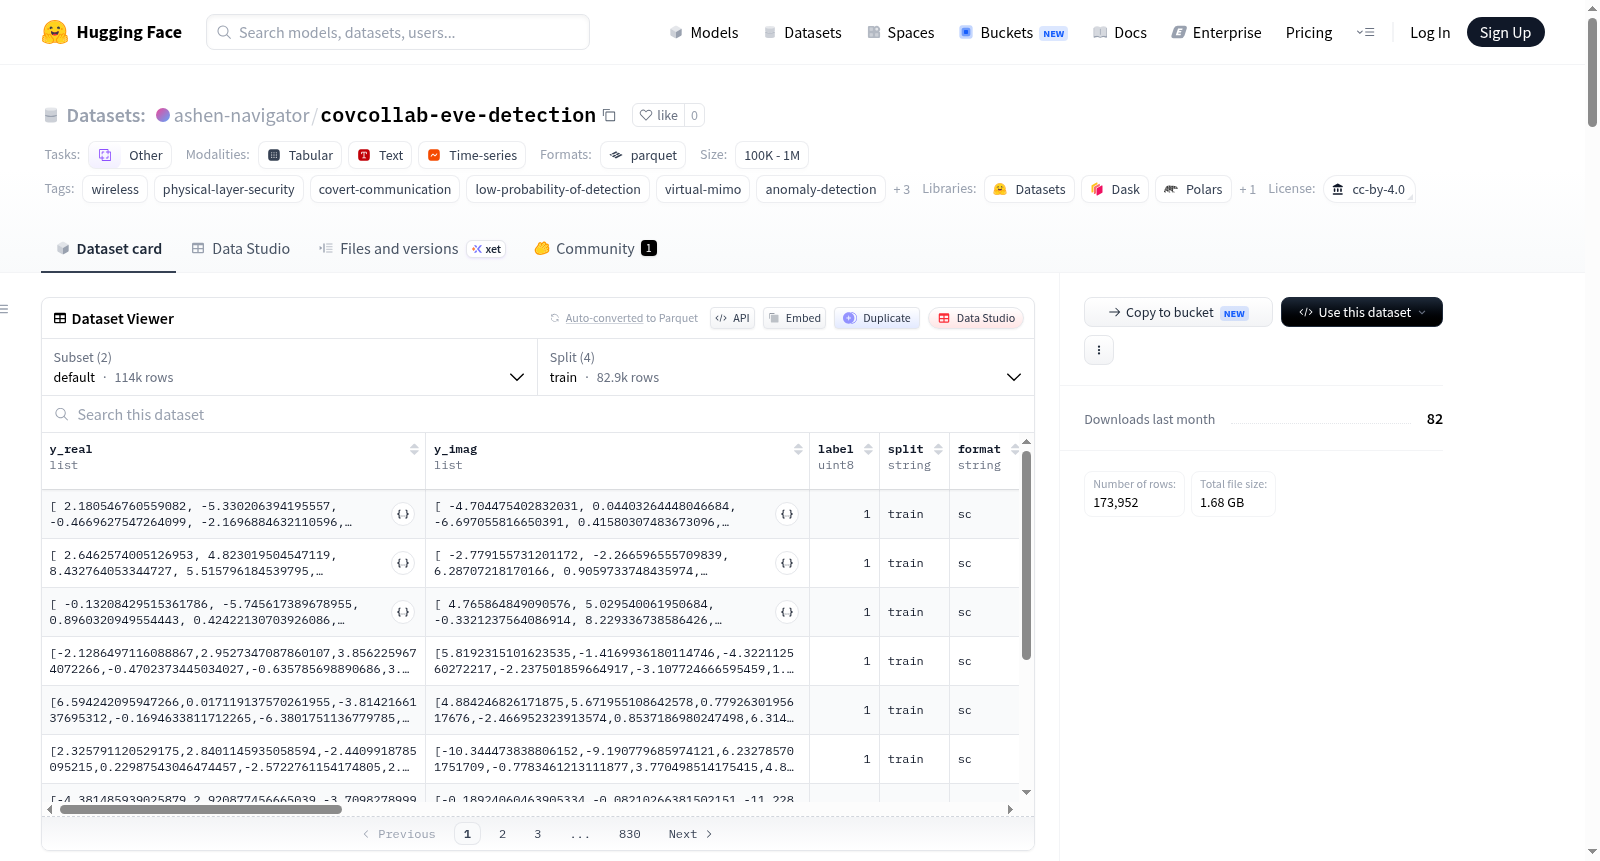1600x861 pixels.
Task: Click the search magnifier in dataset search
Action: pyautogui.click(x=62, y=414)
